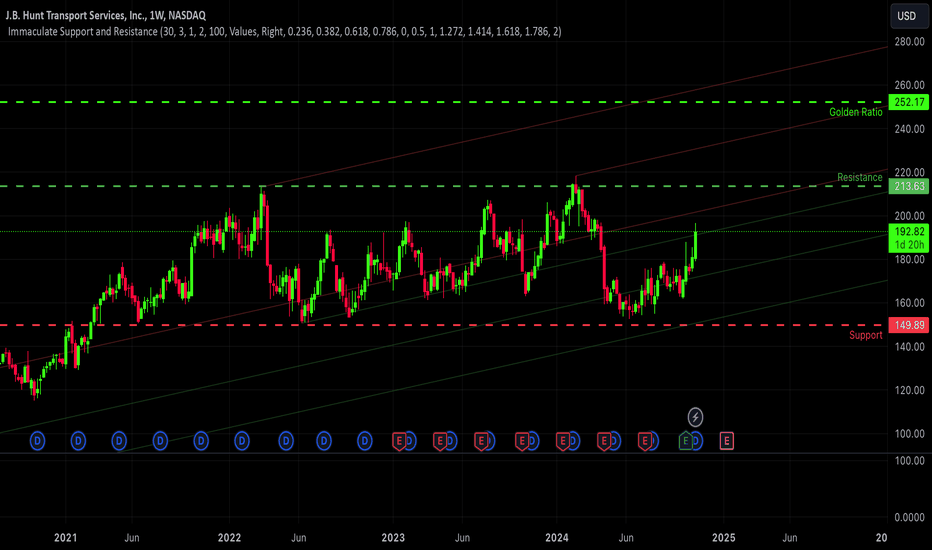Click the 180.00 price axis value
932x550 pixels.
[909, 260]
